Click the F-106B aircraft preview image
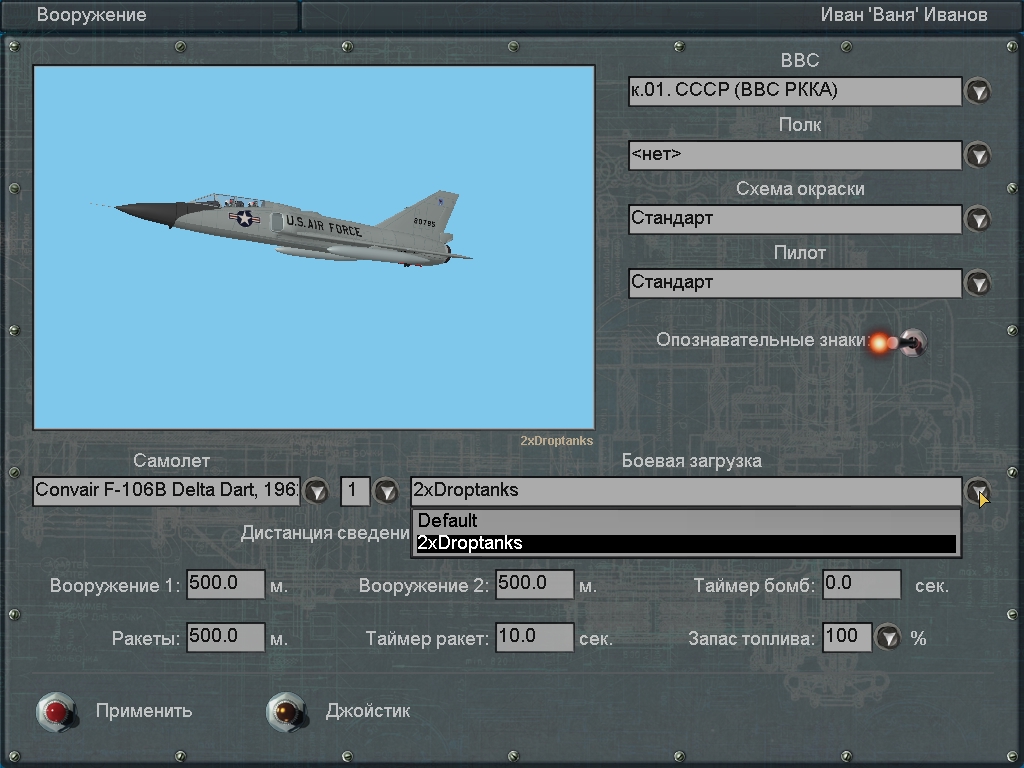1024x768 pixels. coord(314,248)
